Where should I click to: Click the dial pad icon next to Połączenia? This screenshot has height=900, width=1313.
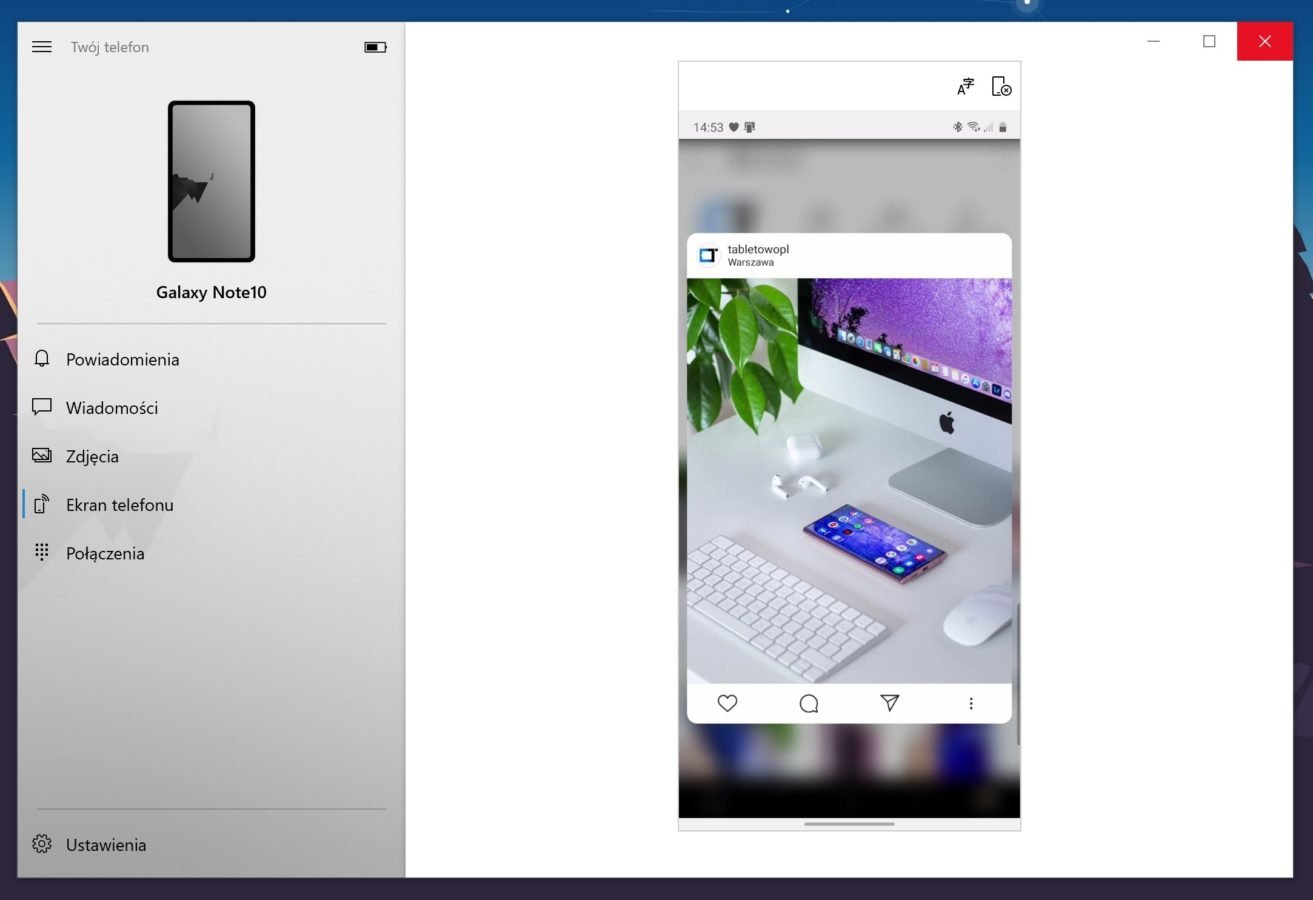(41, 552)
